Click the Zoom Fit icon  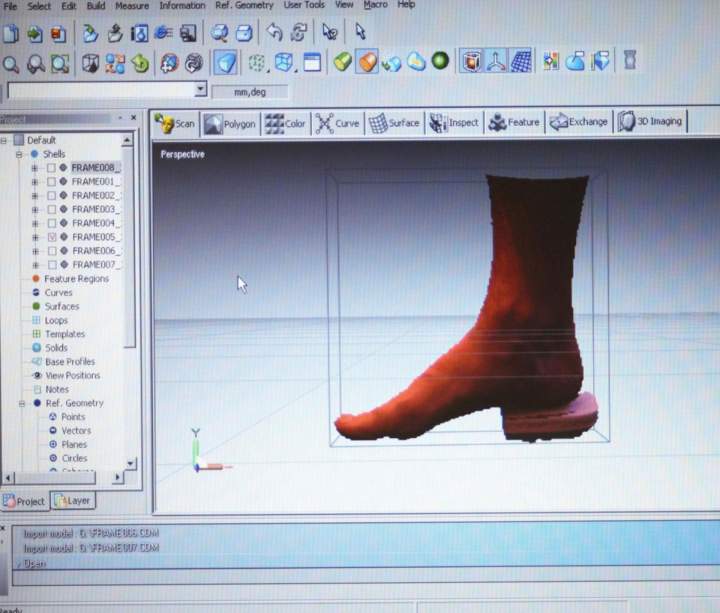pos(60,64)
